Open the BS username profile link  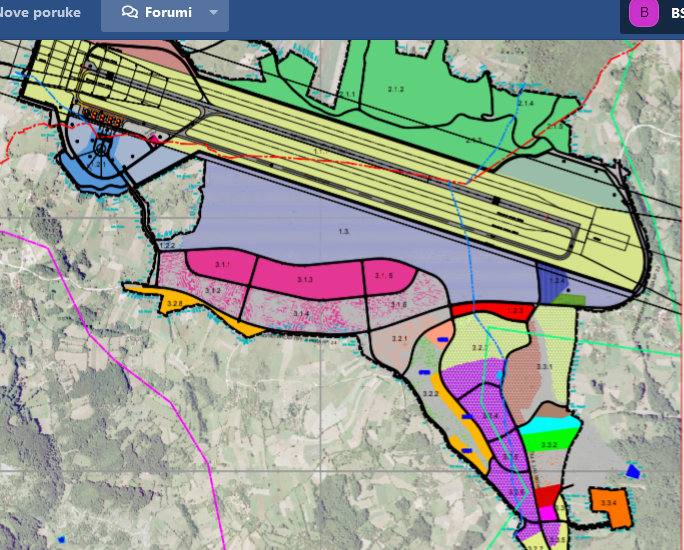click(x=673, y=13)
